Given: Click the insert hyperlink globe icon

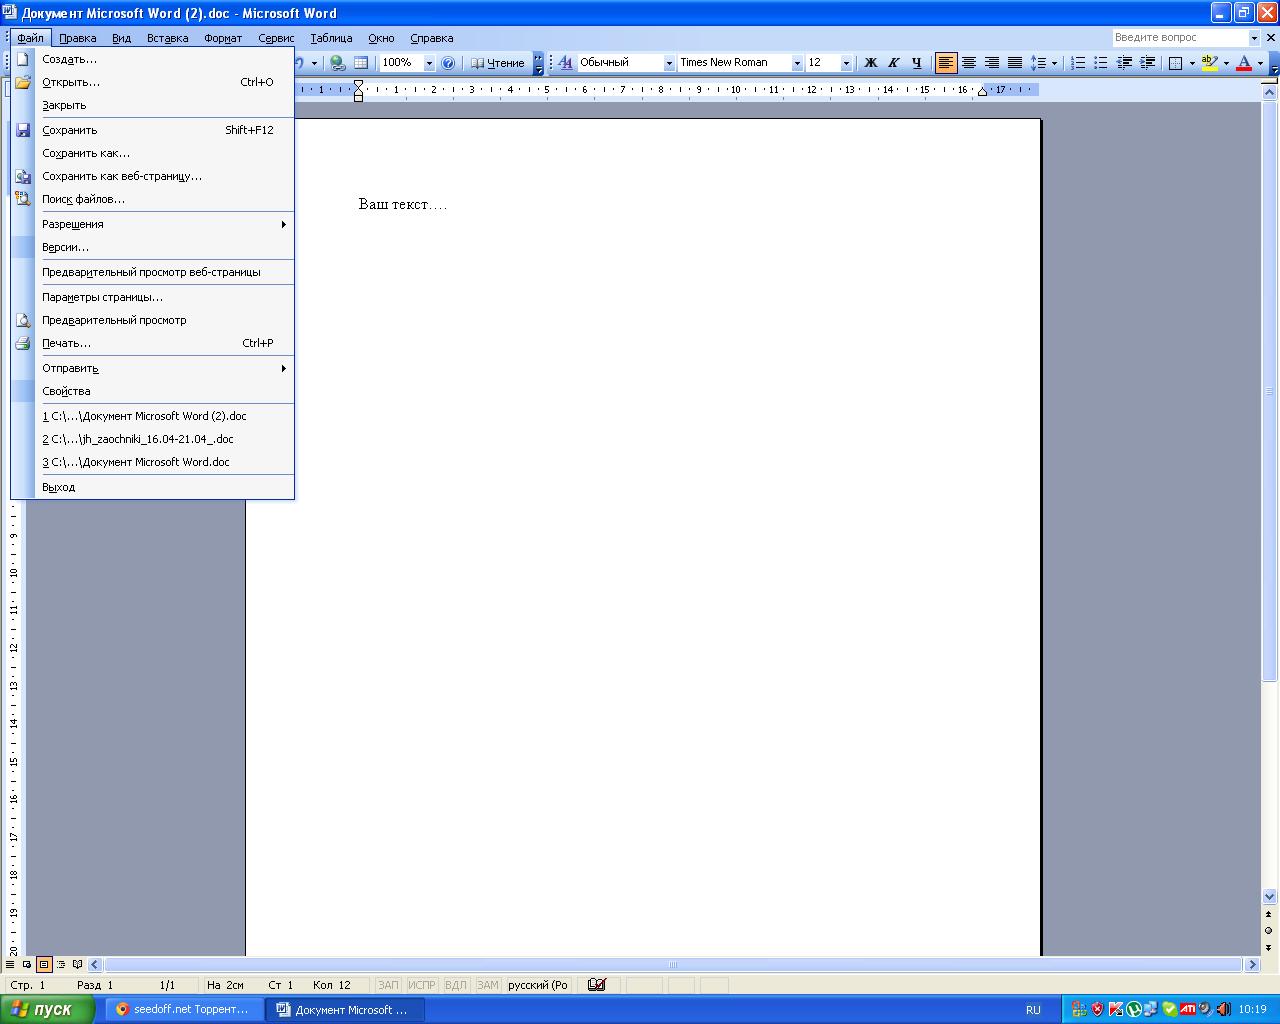Looking at the screenshot, I should point(338,63).
